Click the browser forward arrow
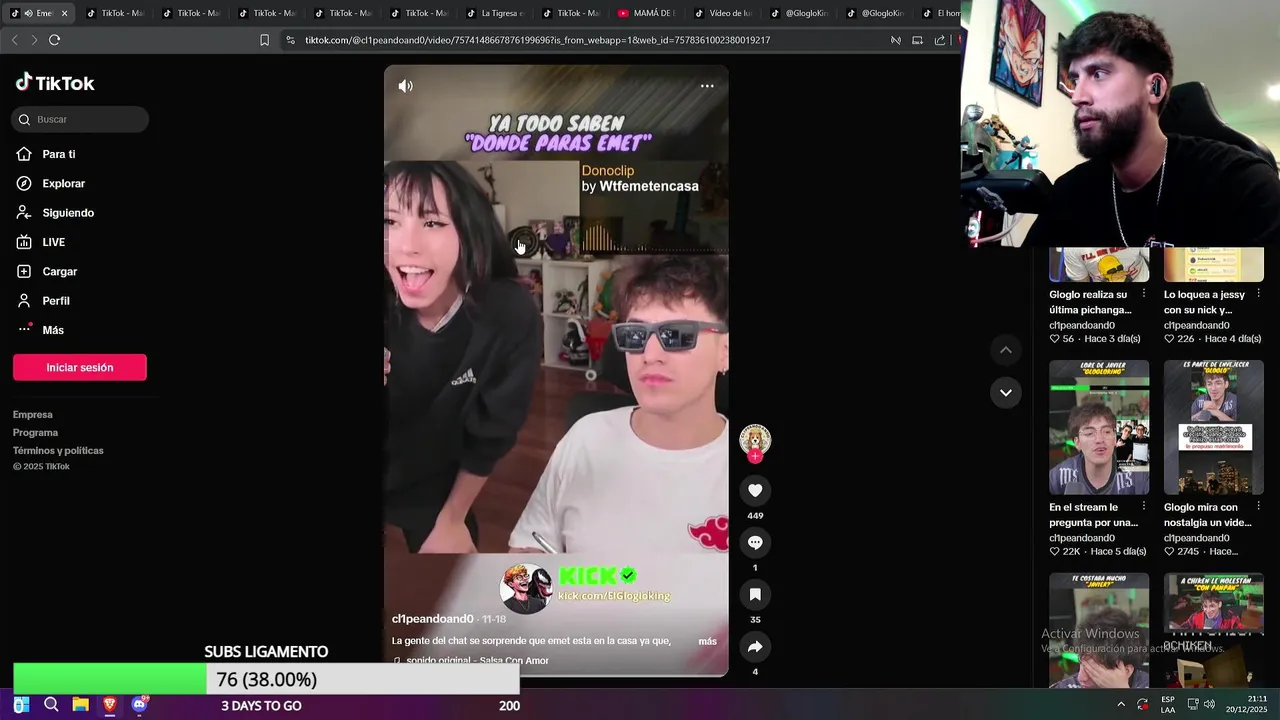 [34, 40]
